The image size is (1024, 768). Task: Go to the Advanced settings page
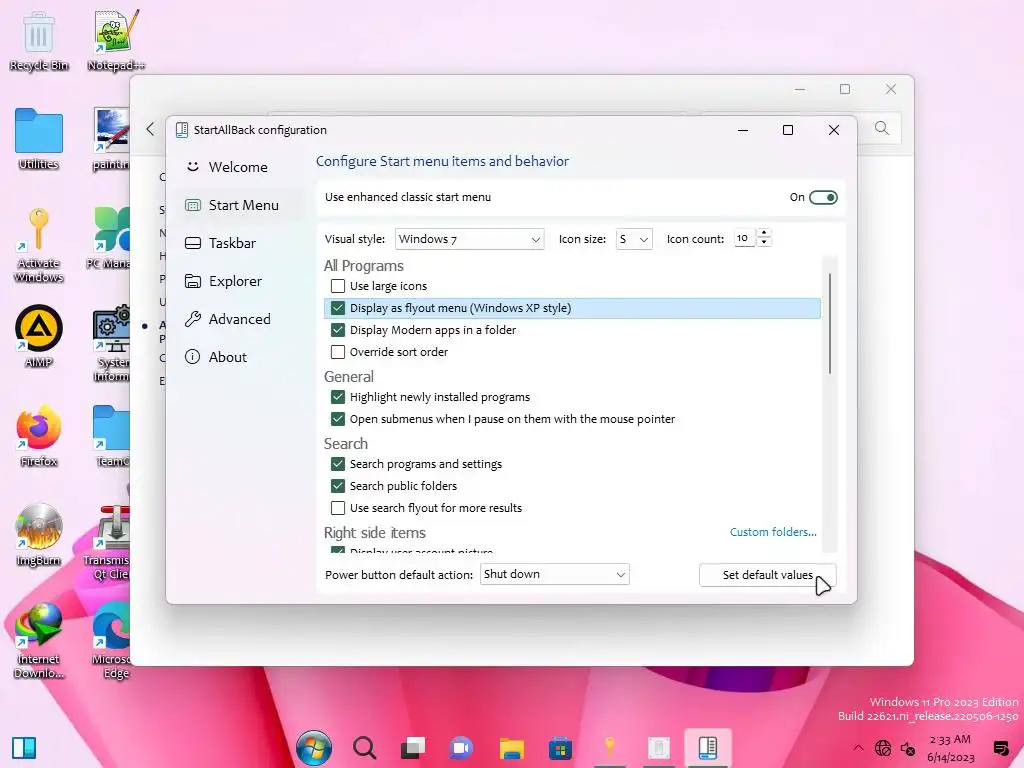(x=238, y=319)
